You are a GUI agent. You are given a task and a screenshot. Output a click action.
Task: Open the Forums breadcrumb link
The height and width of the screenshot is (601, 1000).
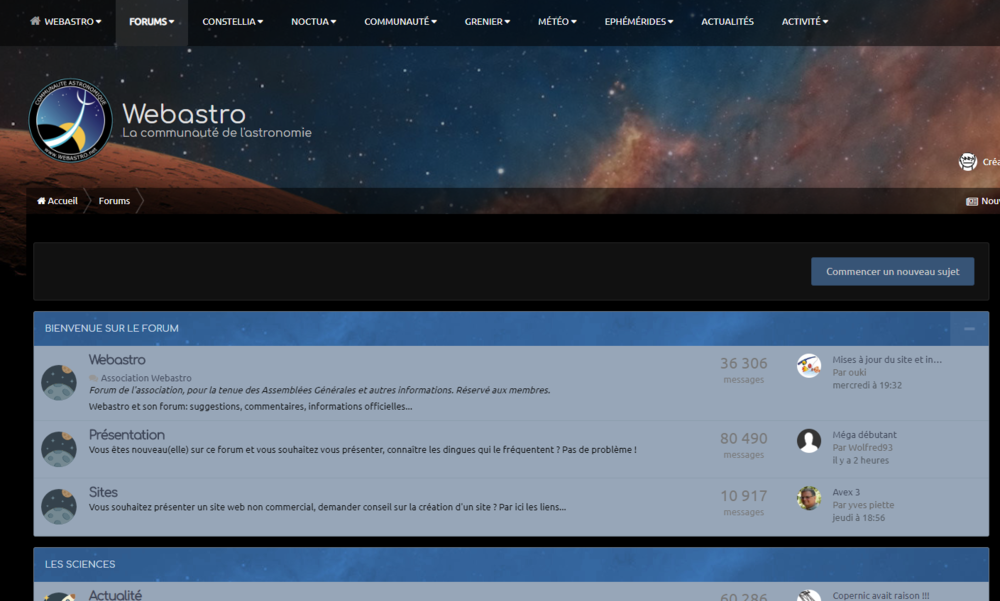click(114, 201)
